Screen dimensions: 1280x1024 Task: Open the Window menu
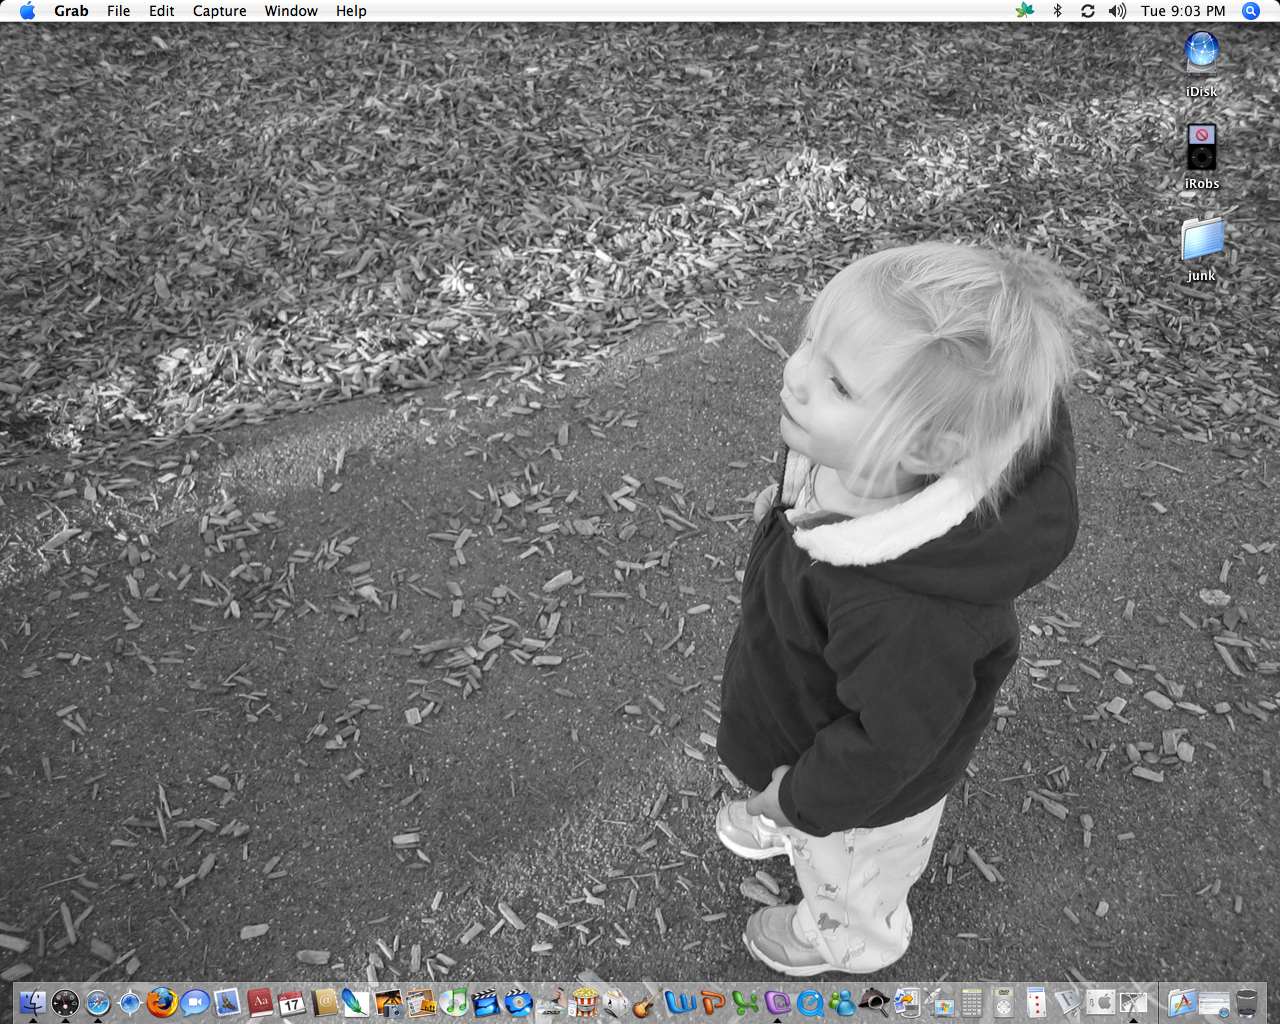click(291, 11)
